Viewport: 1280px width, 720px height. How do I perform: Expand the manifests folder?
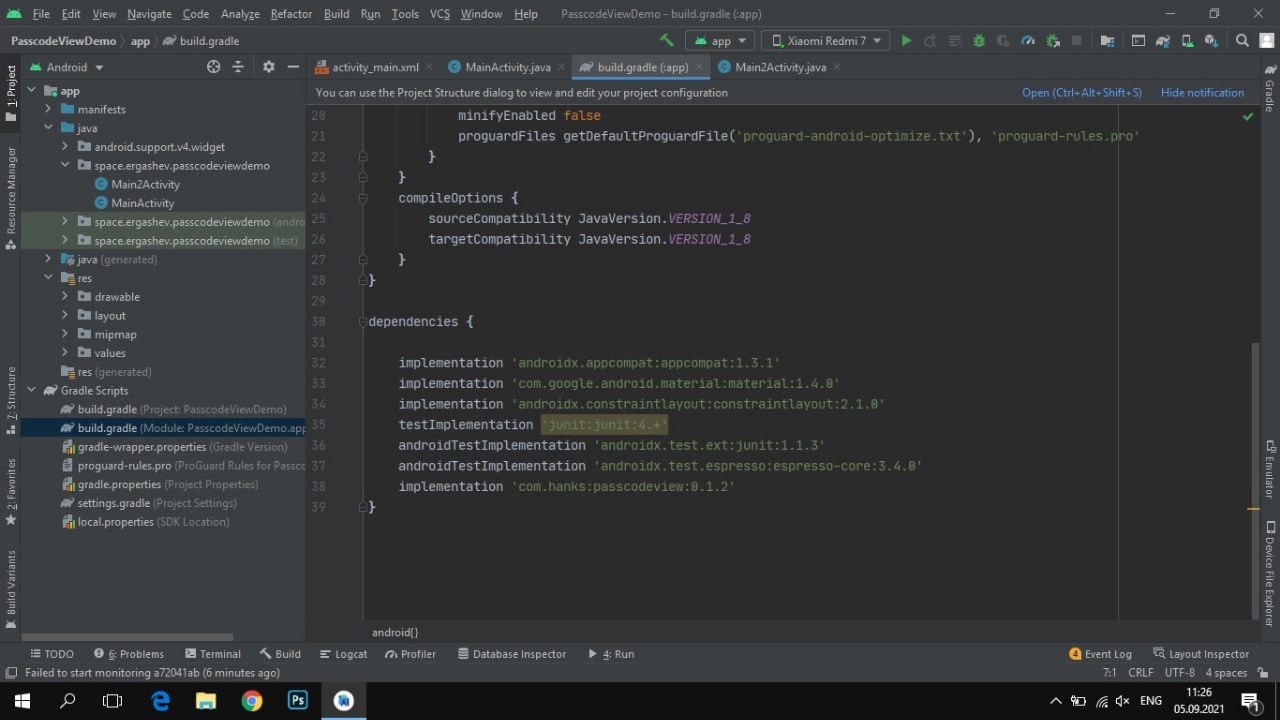click(x=48, y=109)
